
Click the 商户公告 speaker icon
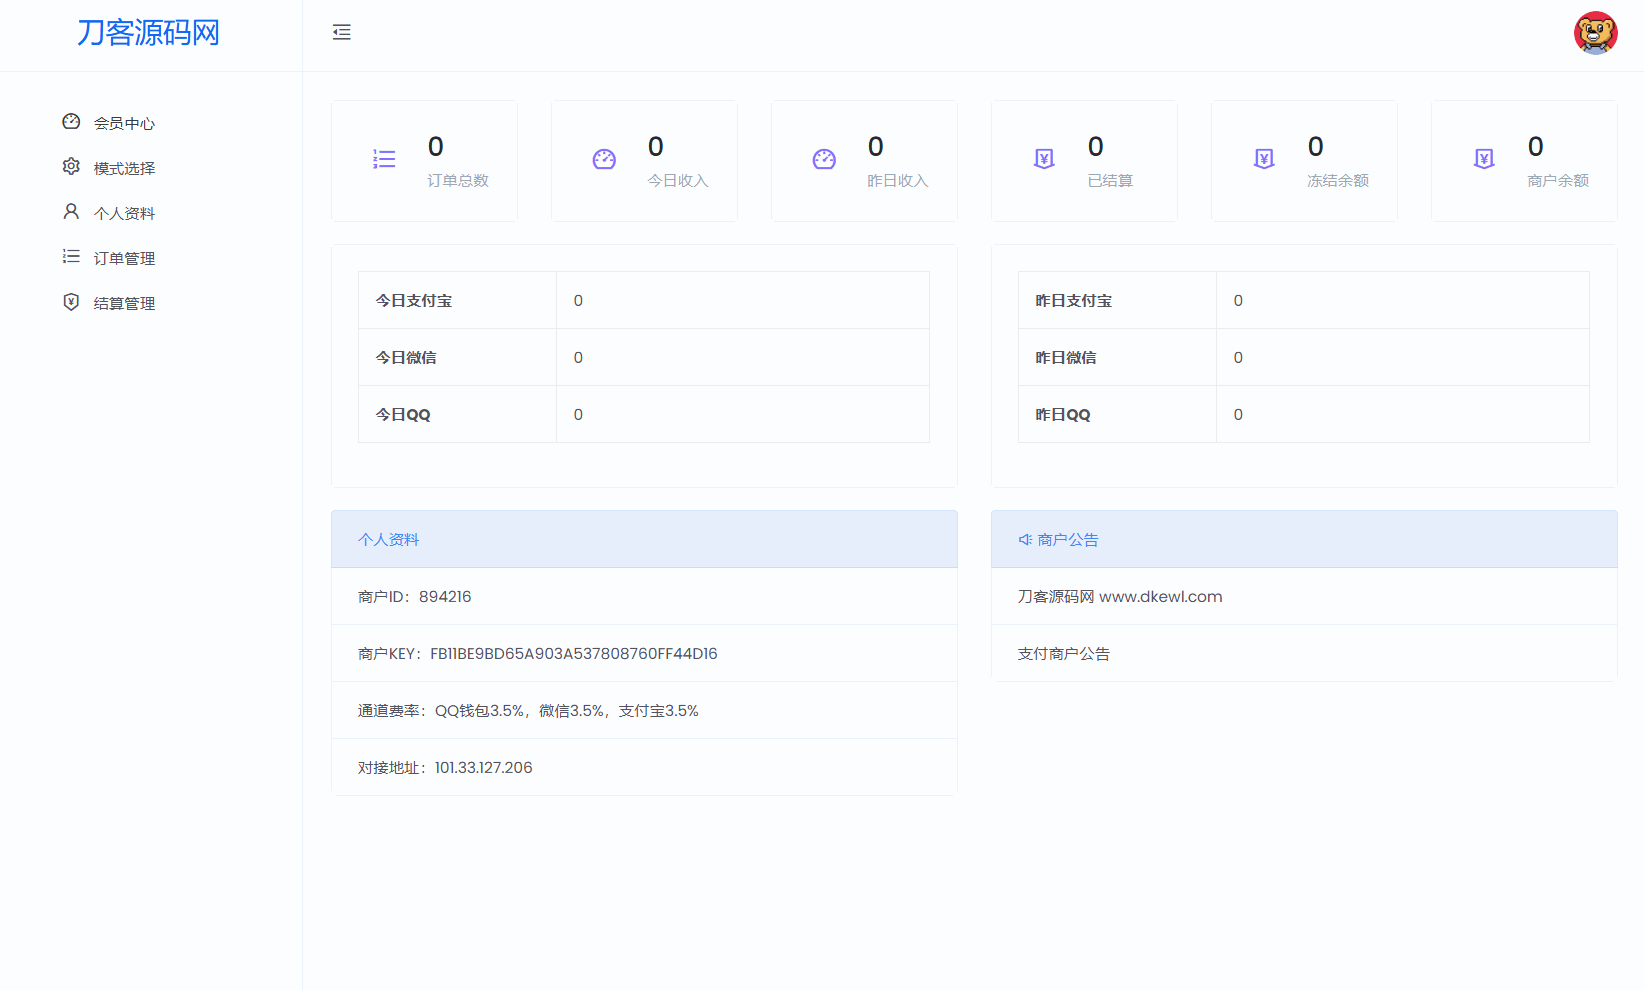(x=1025, y=540)
